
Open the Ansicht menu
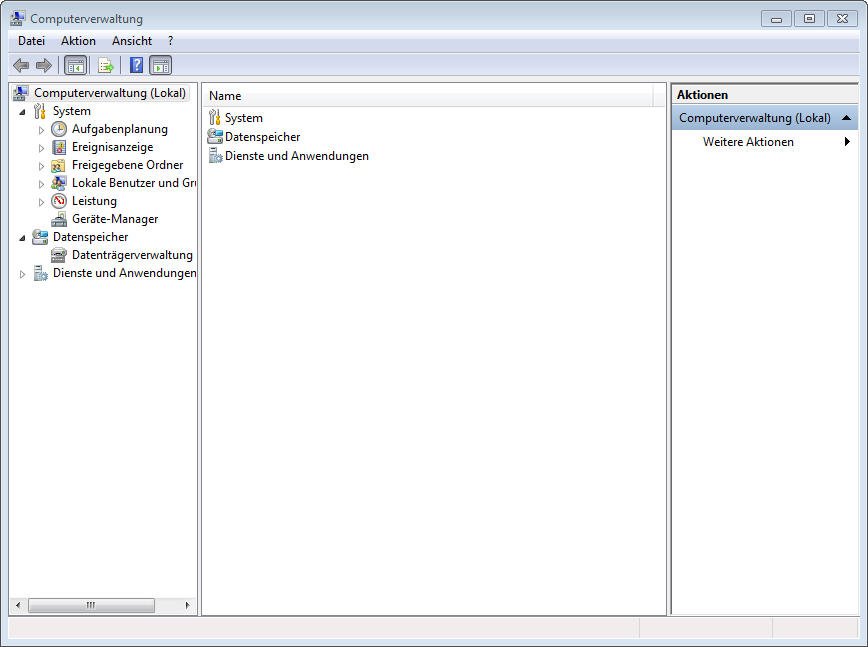pyautogui.click(x=132, y=41)
